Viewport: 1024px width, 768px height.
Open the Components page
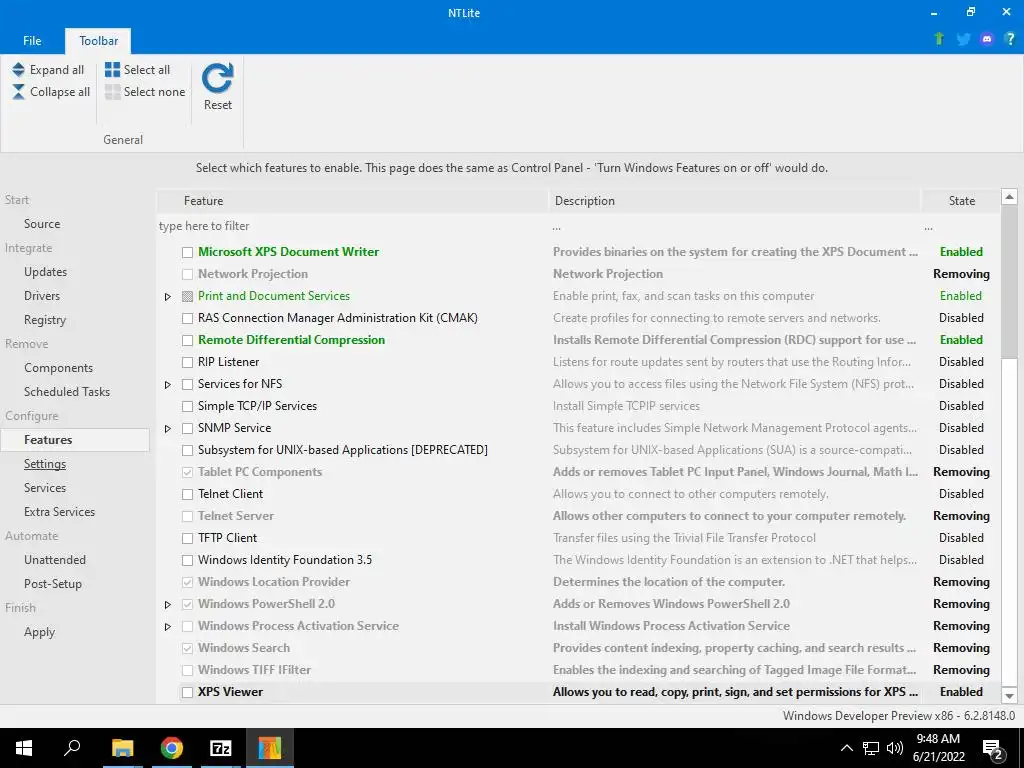tap(59, 368)
